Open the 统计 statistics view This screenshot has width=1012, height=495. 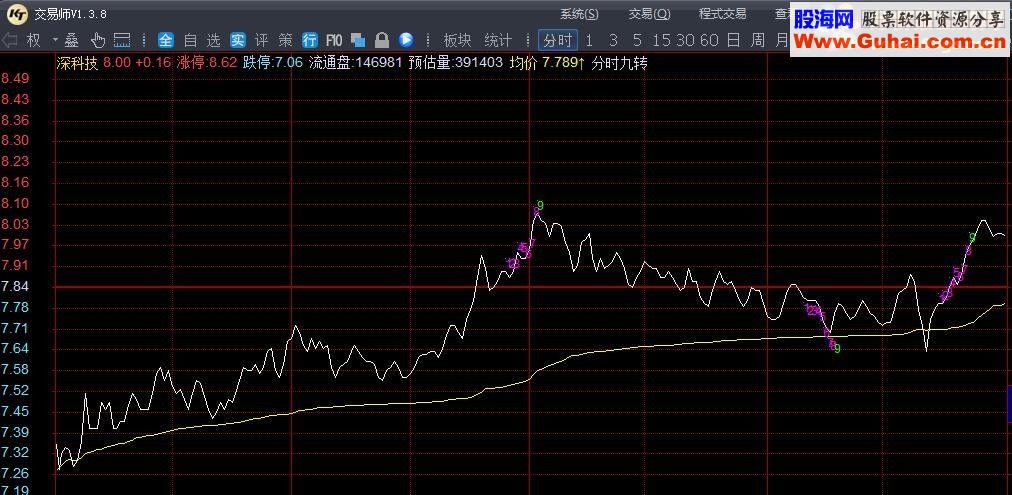498,41
